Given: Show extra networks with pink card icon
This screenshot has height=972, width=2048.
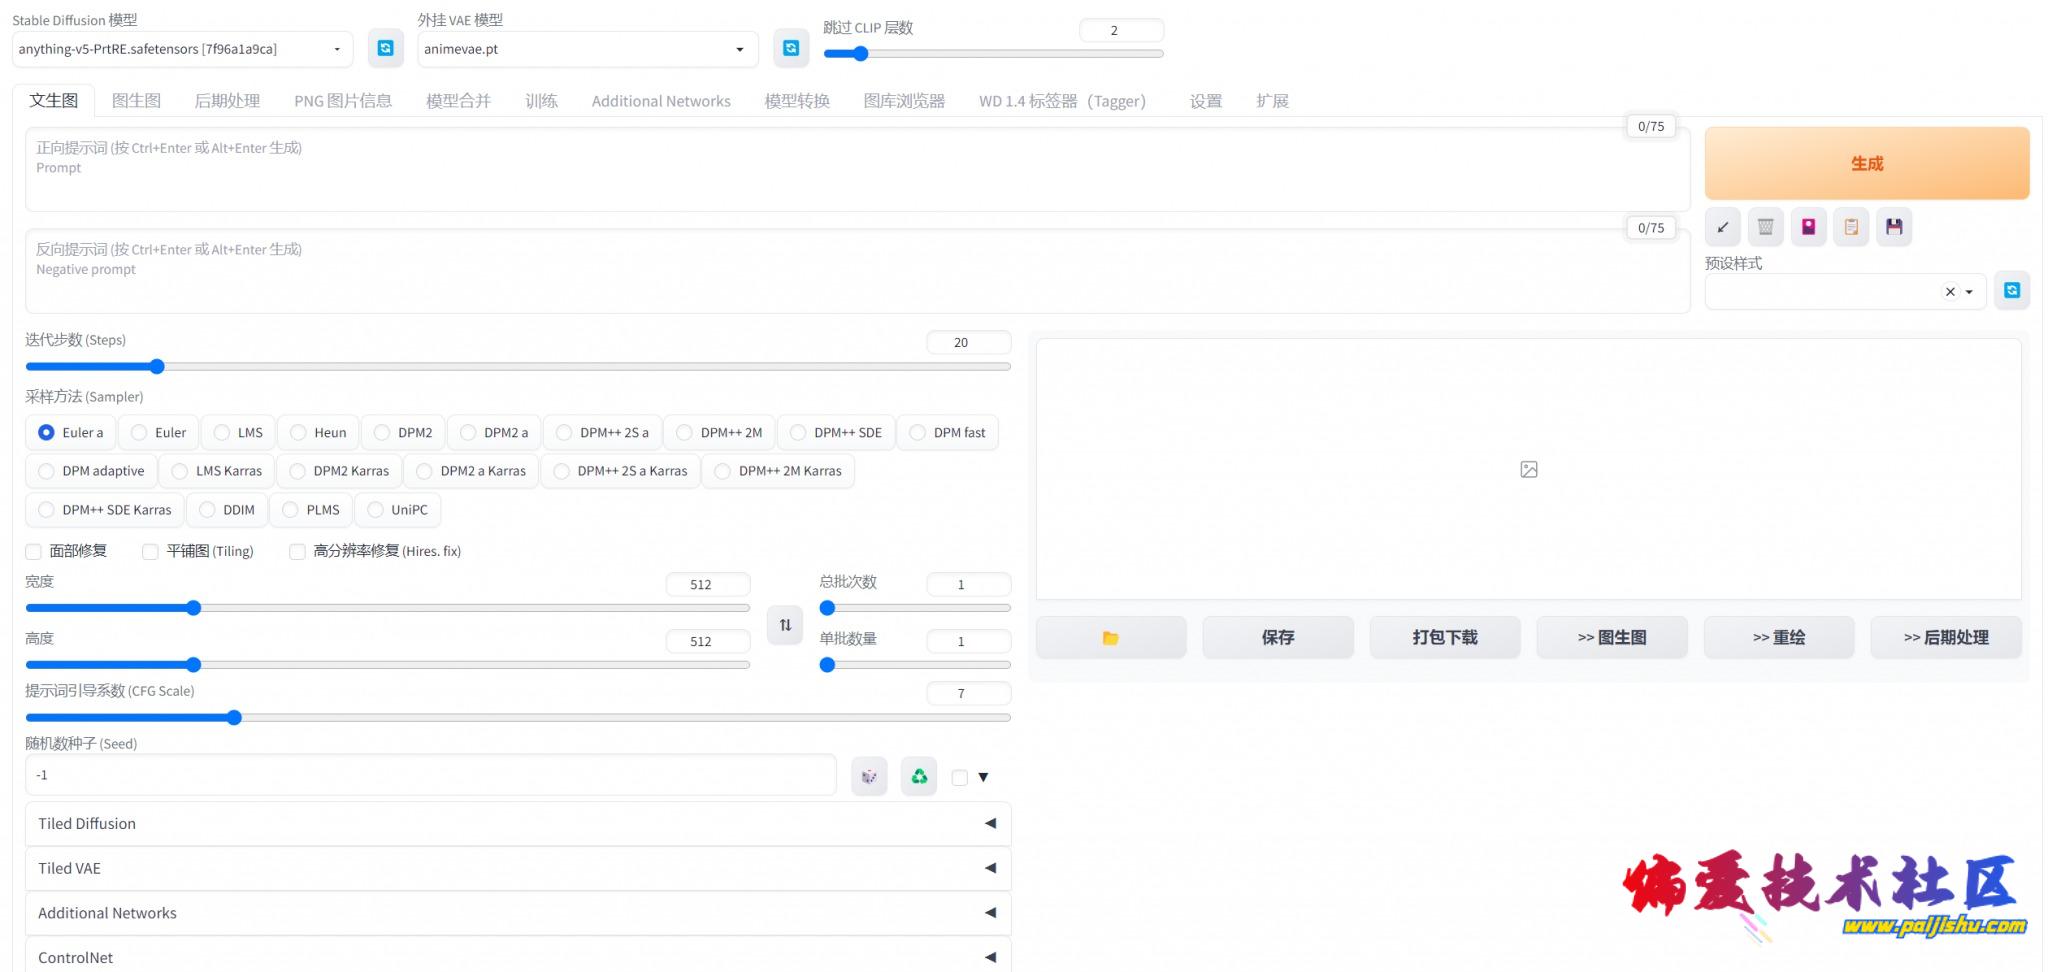Looking at the screenshot, I should coord(1808,227).
